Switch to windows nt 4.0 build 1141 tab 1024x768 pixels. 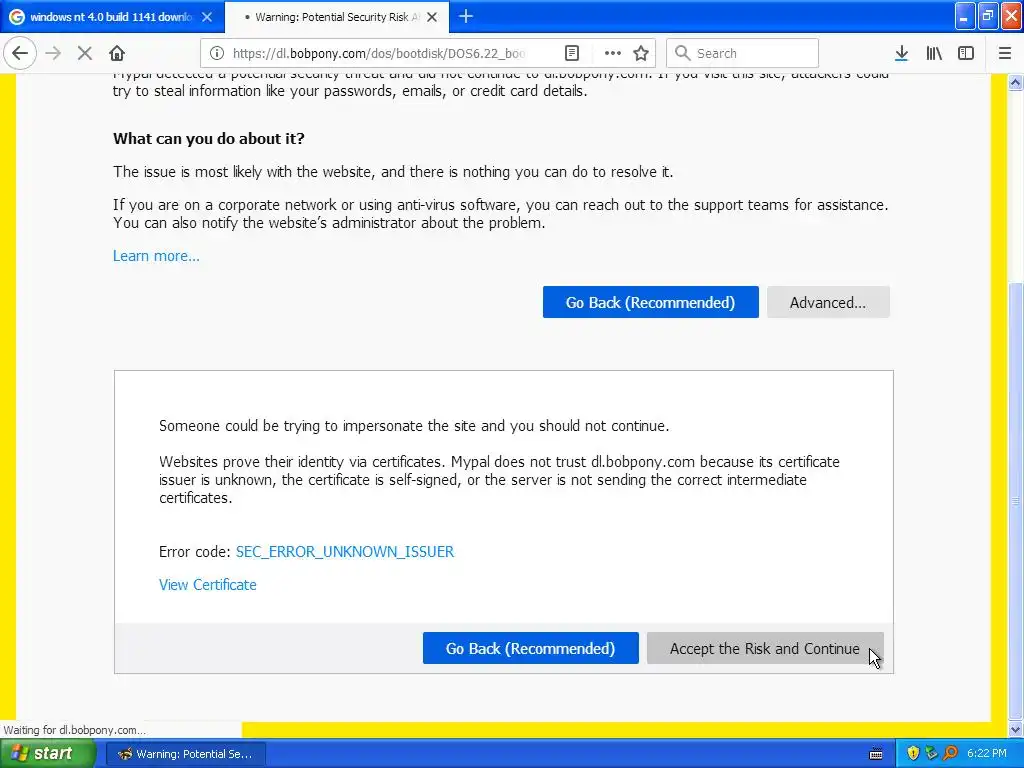[x=110, y=17]
